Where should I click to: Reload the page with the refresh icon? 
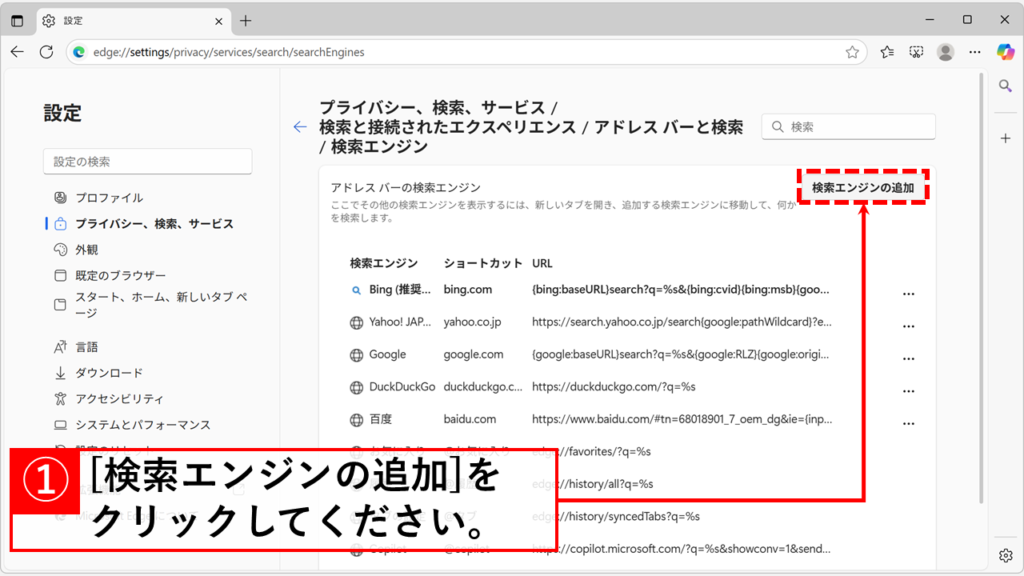click(46, 52)
